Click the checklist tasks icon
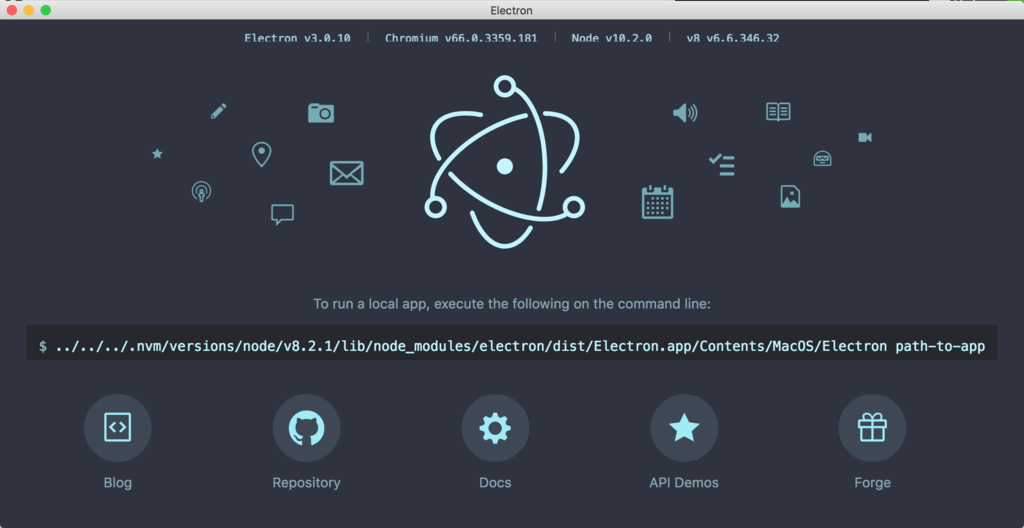Viewport: 1024px width, 528px height. (x=722, y=165)
